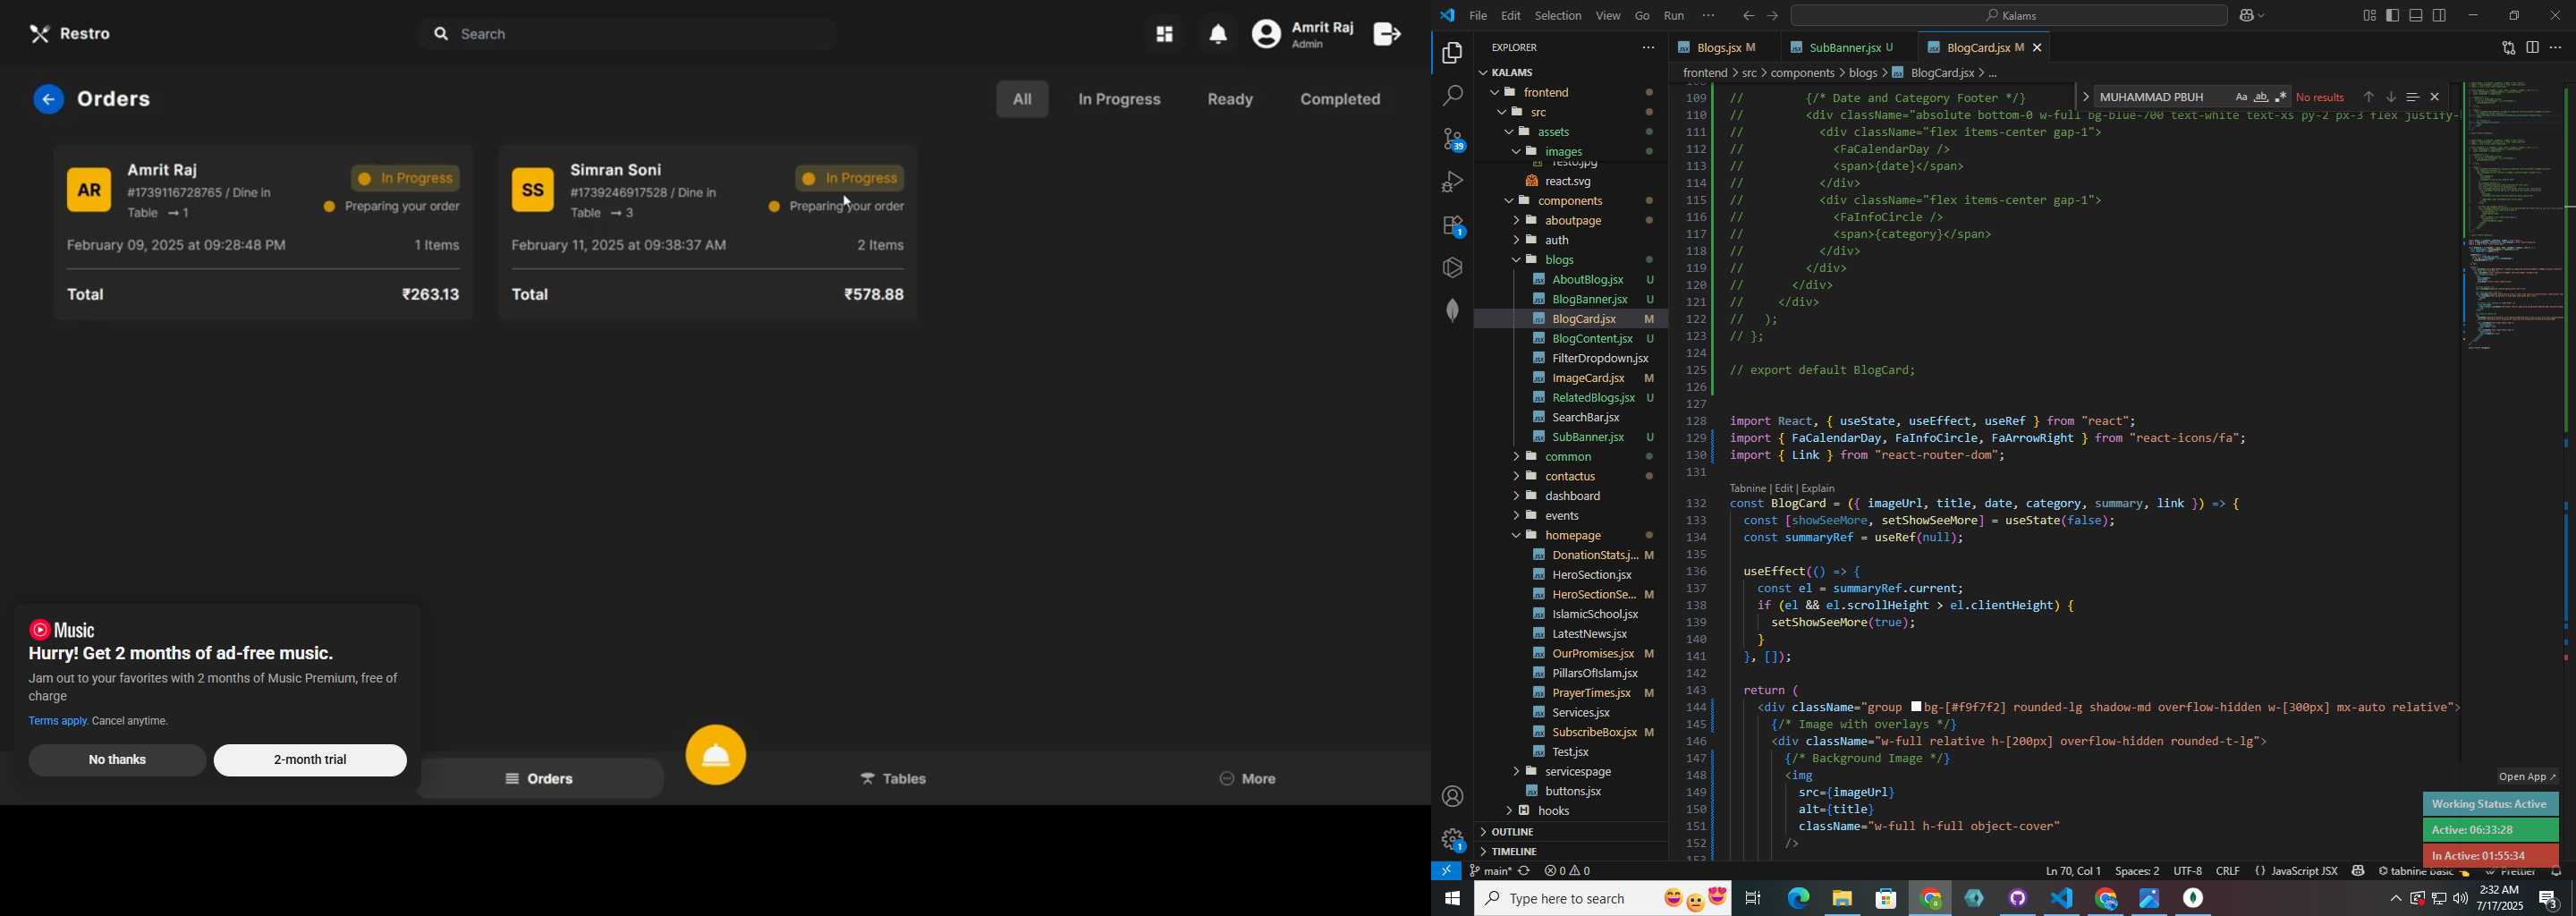Open the Restro dashboard grid icon
2576x916 pixels.
click(1164, 35)
